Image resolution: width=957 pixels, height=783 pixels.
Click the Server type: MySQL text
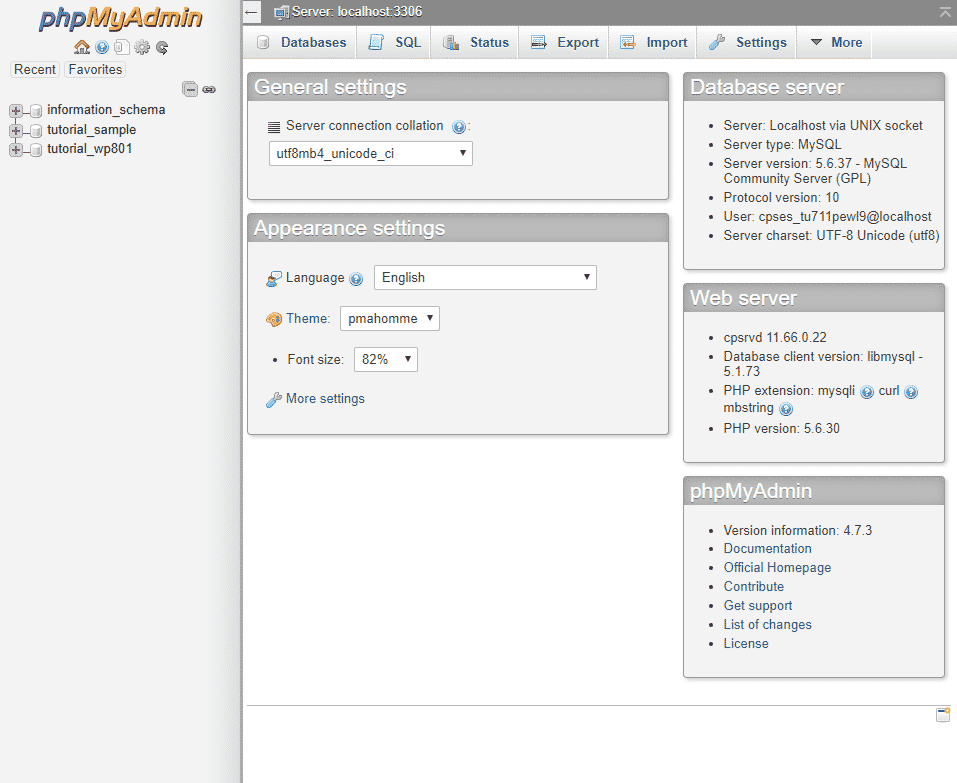click(782, 145)
